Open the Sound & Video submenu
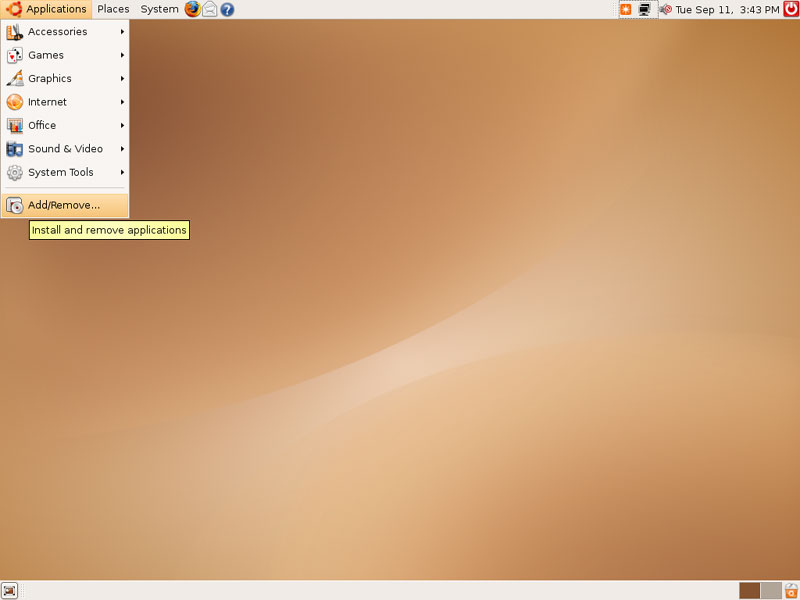Screen dimensions: 800x600 coord(65,149)
